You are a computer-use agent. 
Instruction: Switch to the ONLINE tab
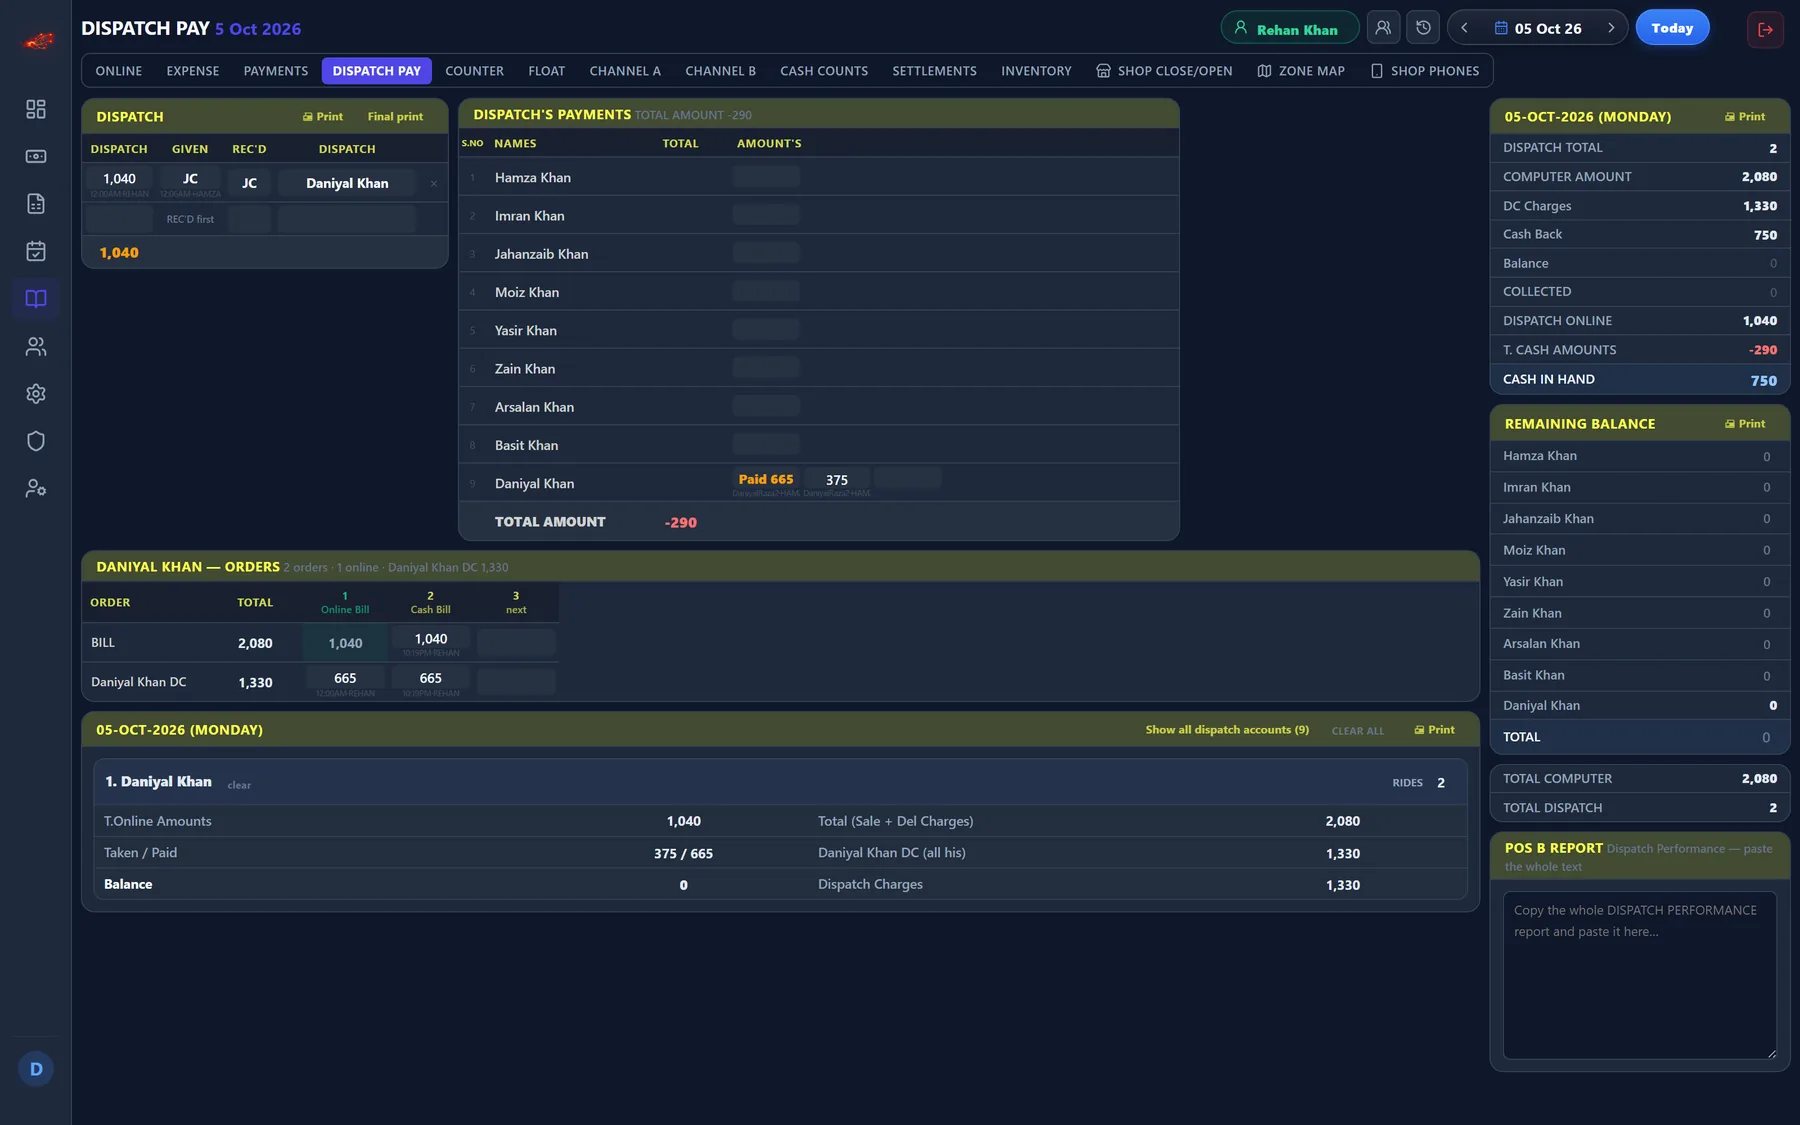(x=119, y=71)
